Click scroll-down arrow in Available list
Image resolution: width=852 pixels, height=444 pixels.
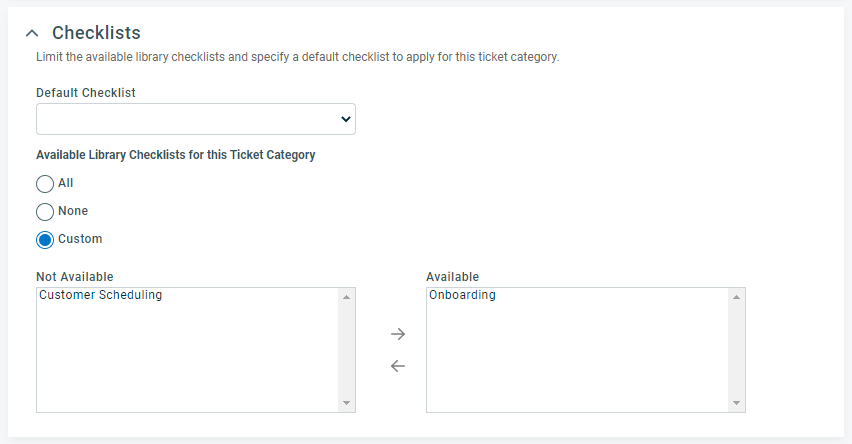click(736, 403)
